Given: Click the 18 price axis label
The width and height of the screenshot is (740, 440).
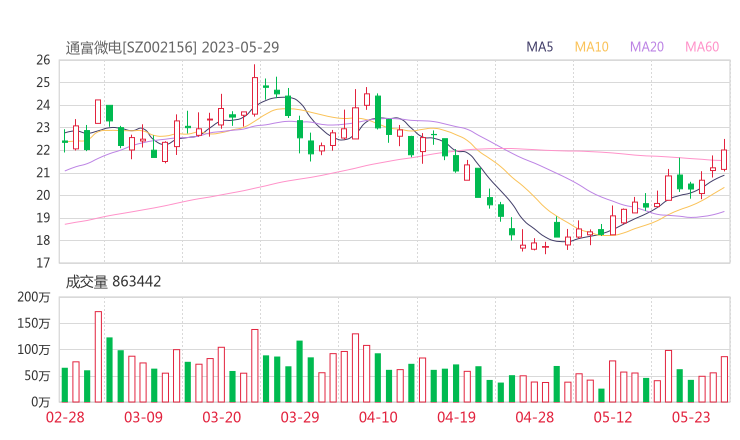Looking at the screenshot, I should click(43, 240).
